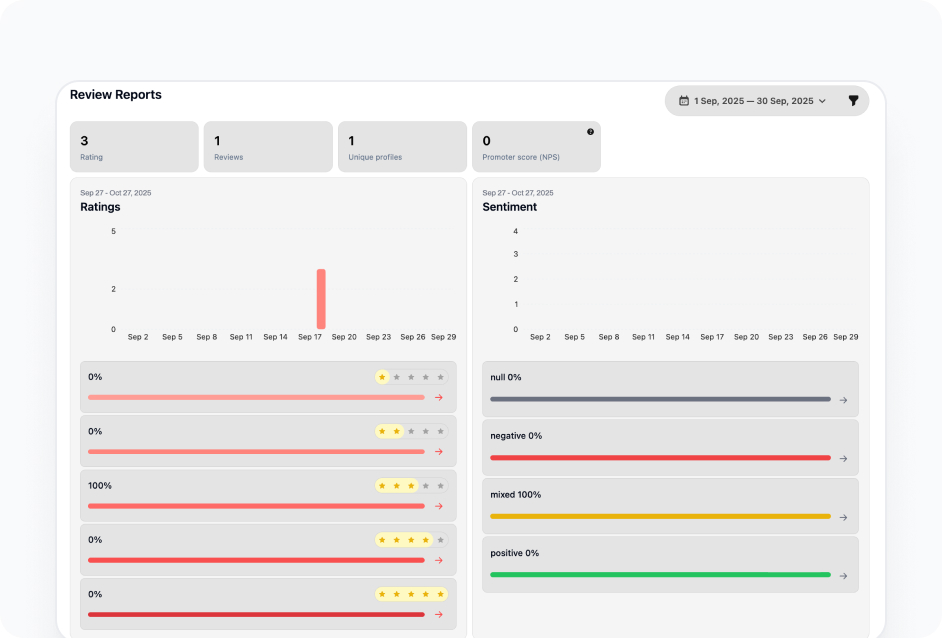Expand the date range dropdown chevron
This screenshot has height=638, width=942.
click(x=822, y=101)
